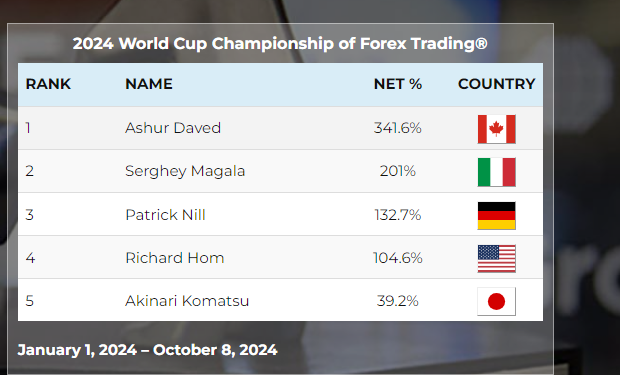Select the NAME column header
The width and height of the screenshot is (620, 375).
point(149,84)
